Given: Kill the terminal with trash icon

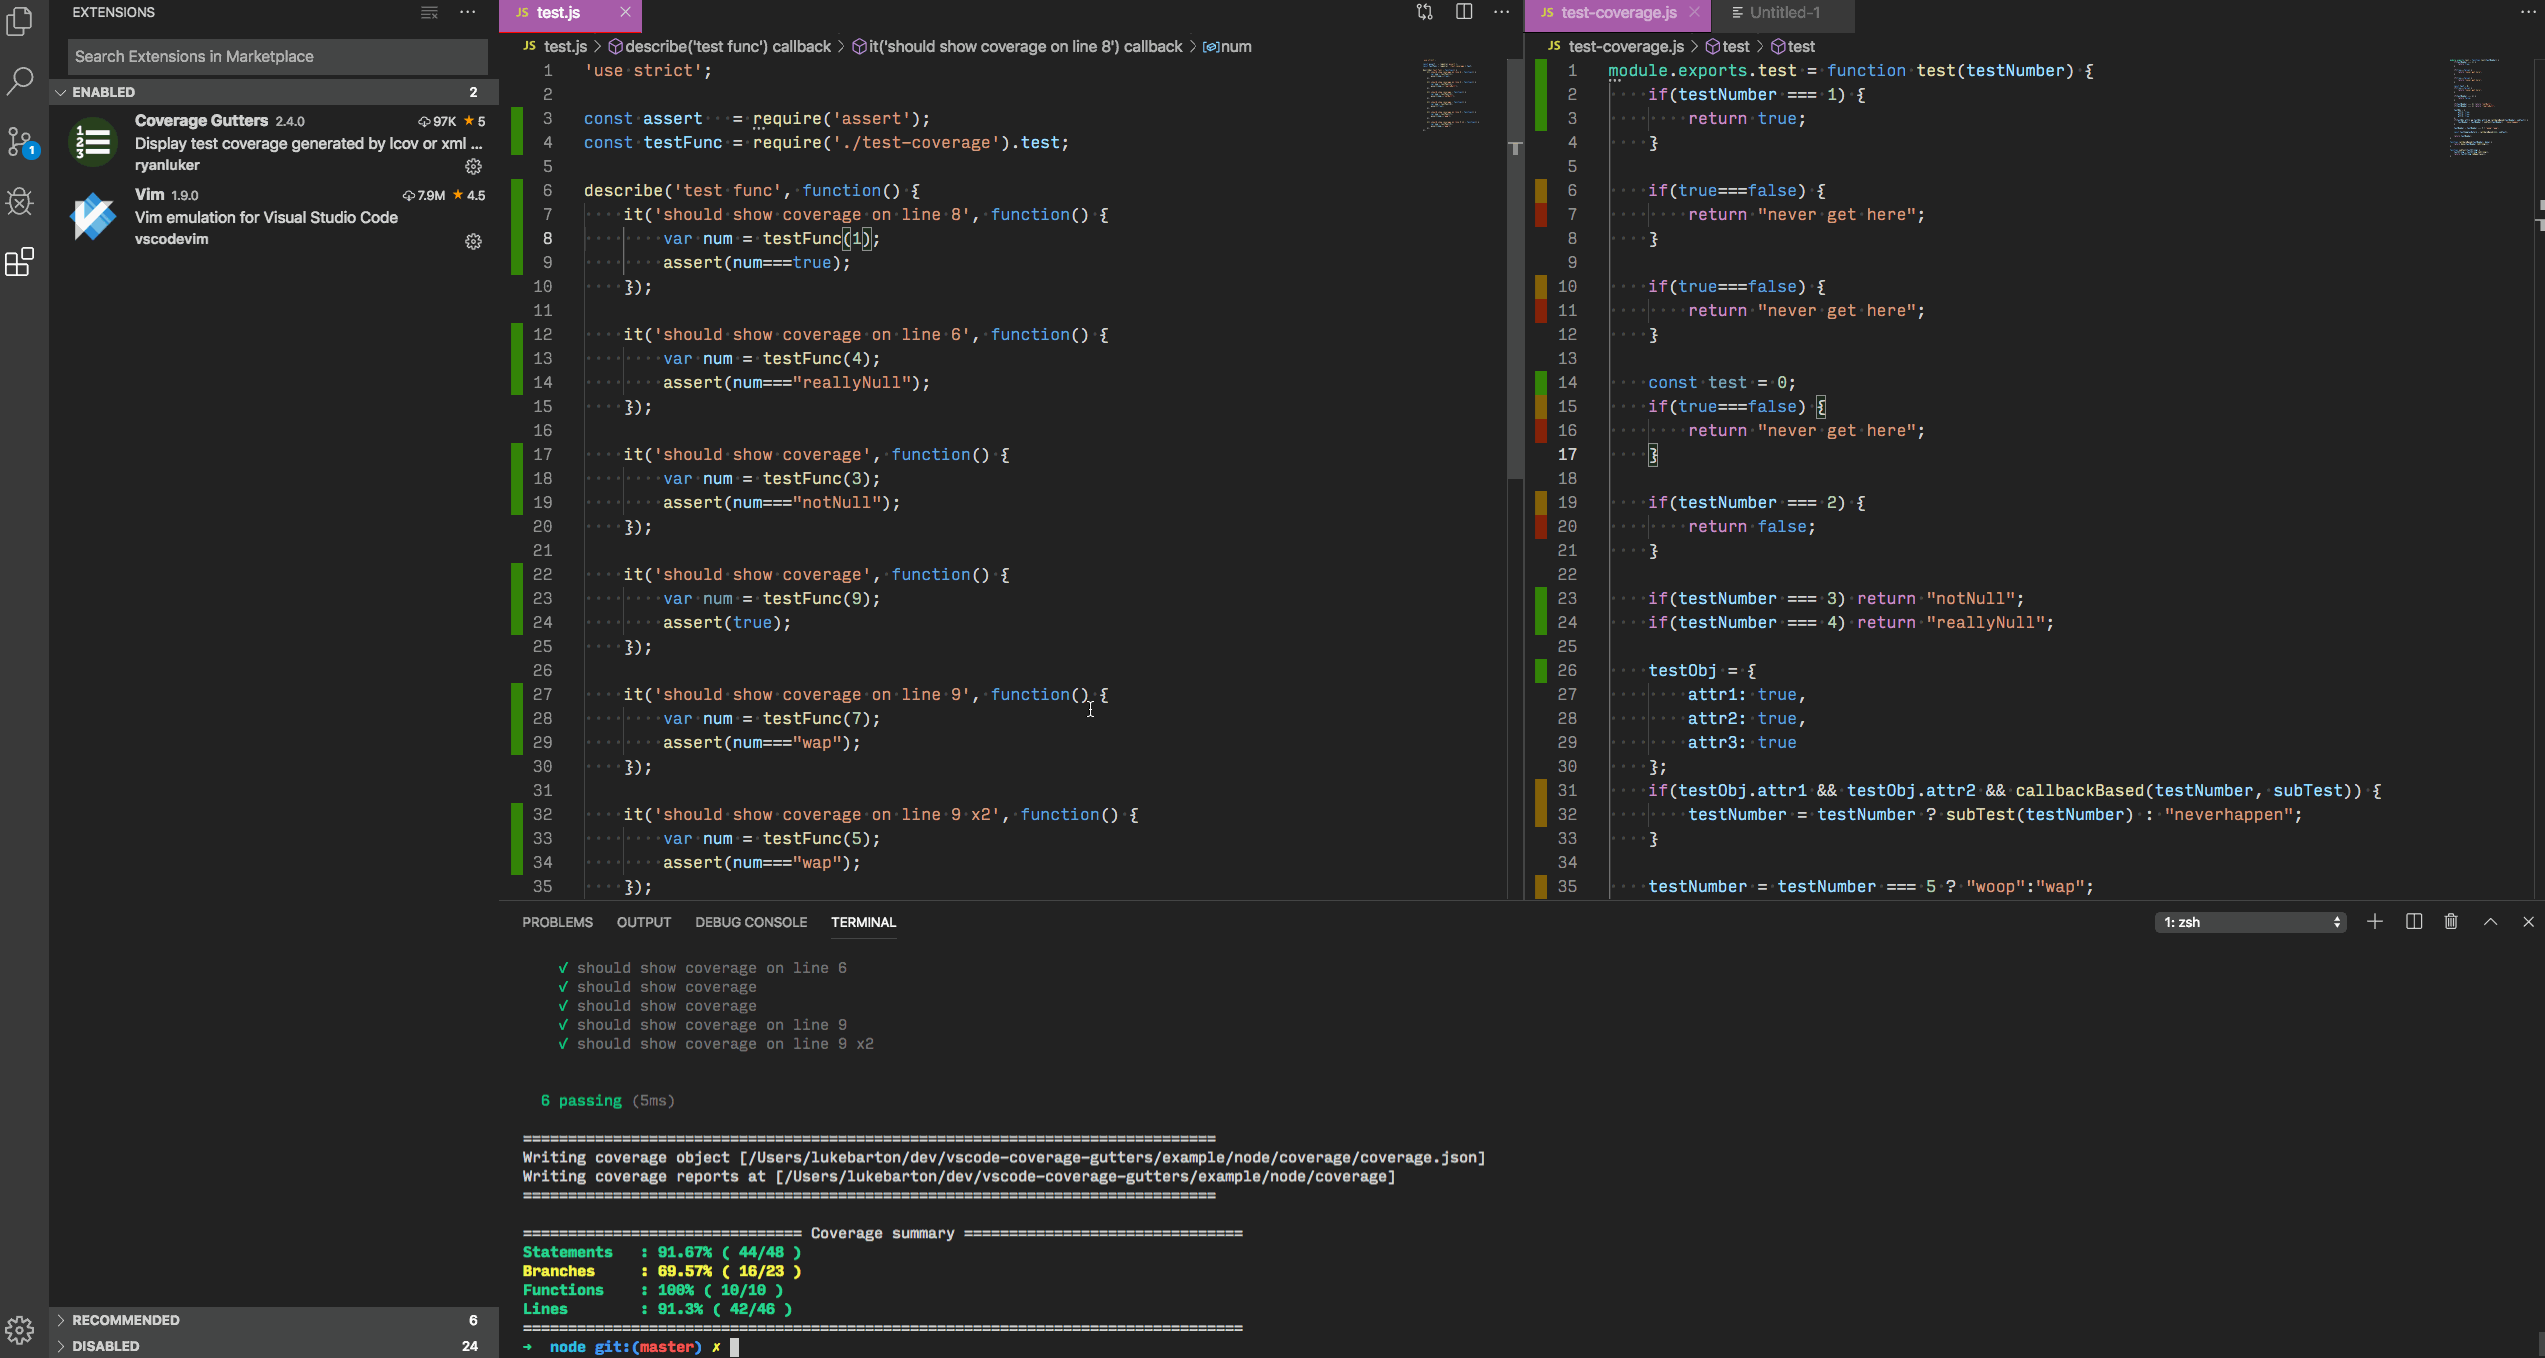Looking at the screenshot, I should pyautogui.click(x=2451, y=922).
